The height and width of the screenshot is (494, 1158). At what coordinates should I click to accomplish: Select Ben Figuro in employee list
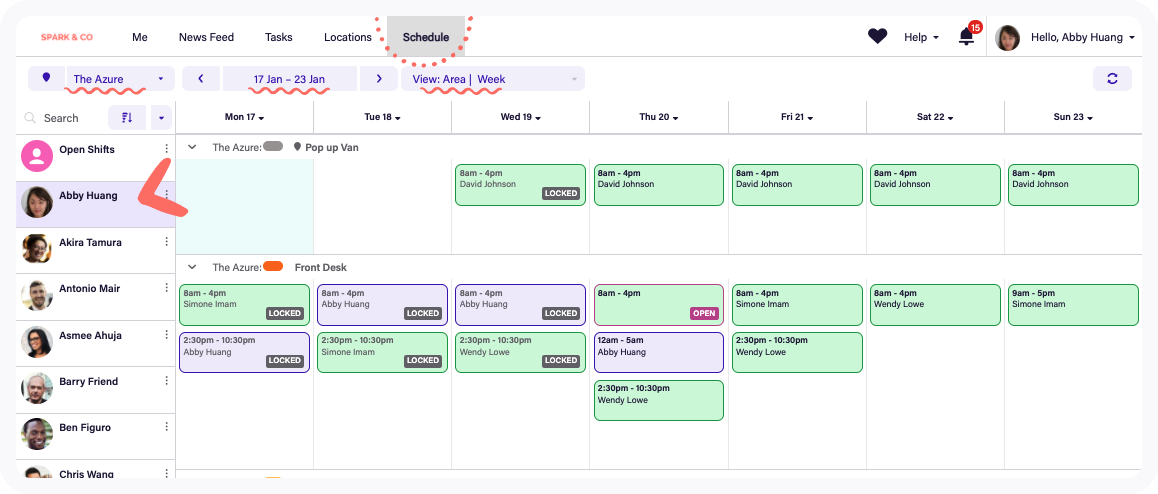(95, 436)
